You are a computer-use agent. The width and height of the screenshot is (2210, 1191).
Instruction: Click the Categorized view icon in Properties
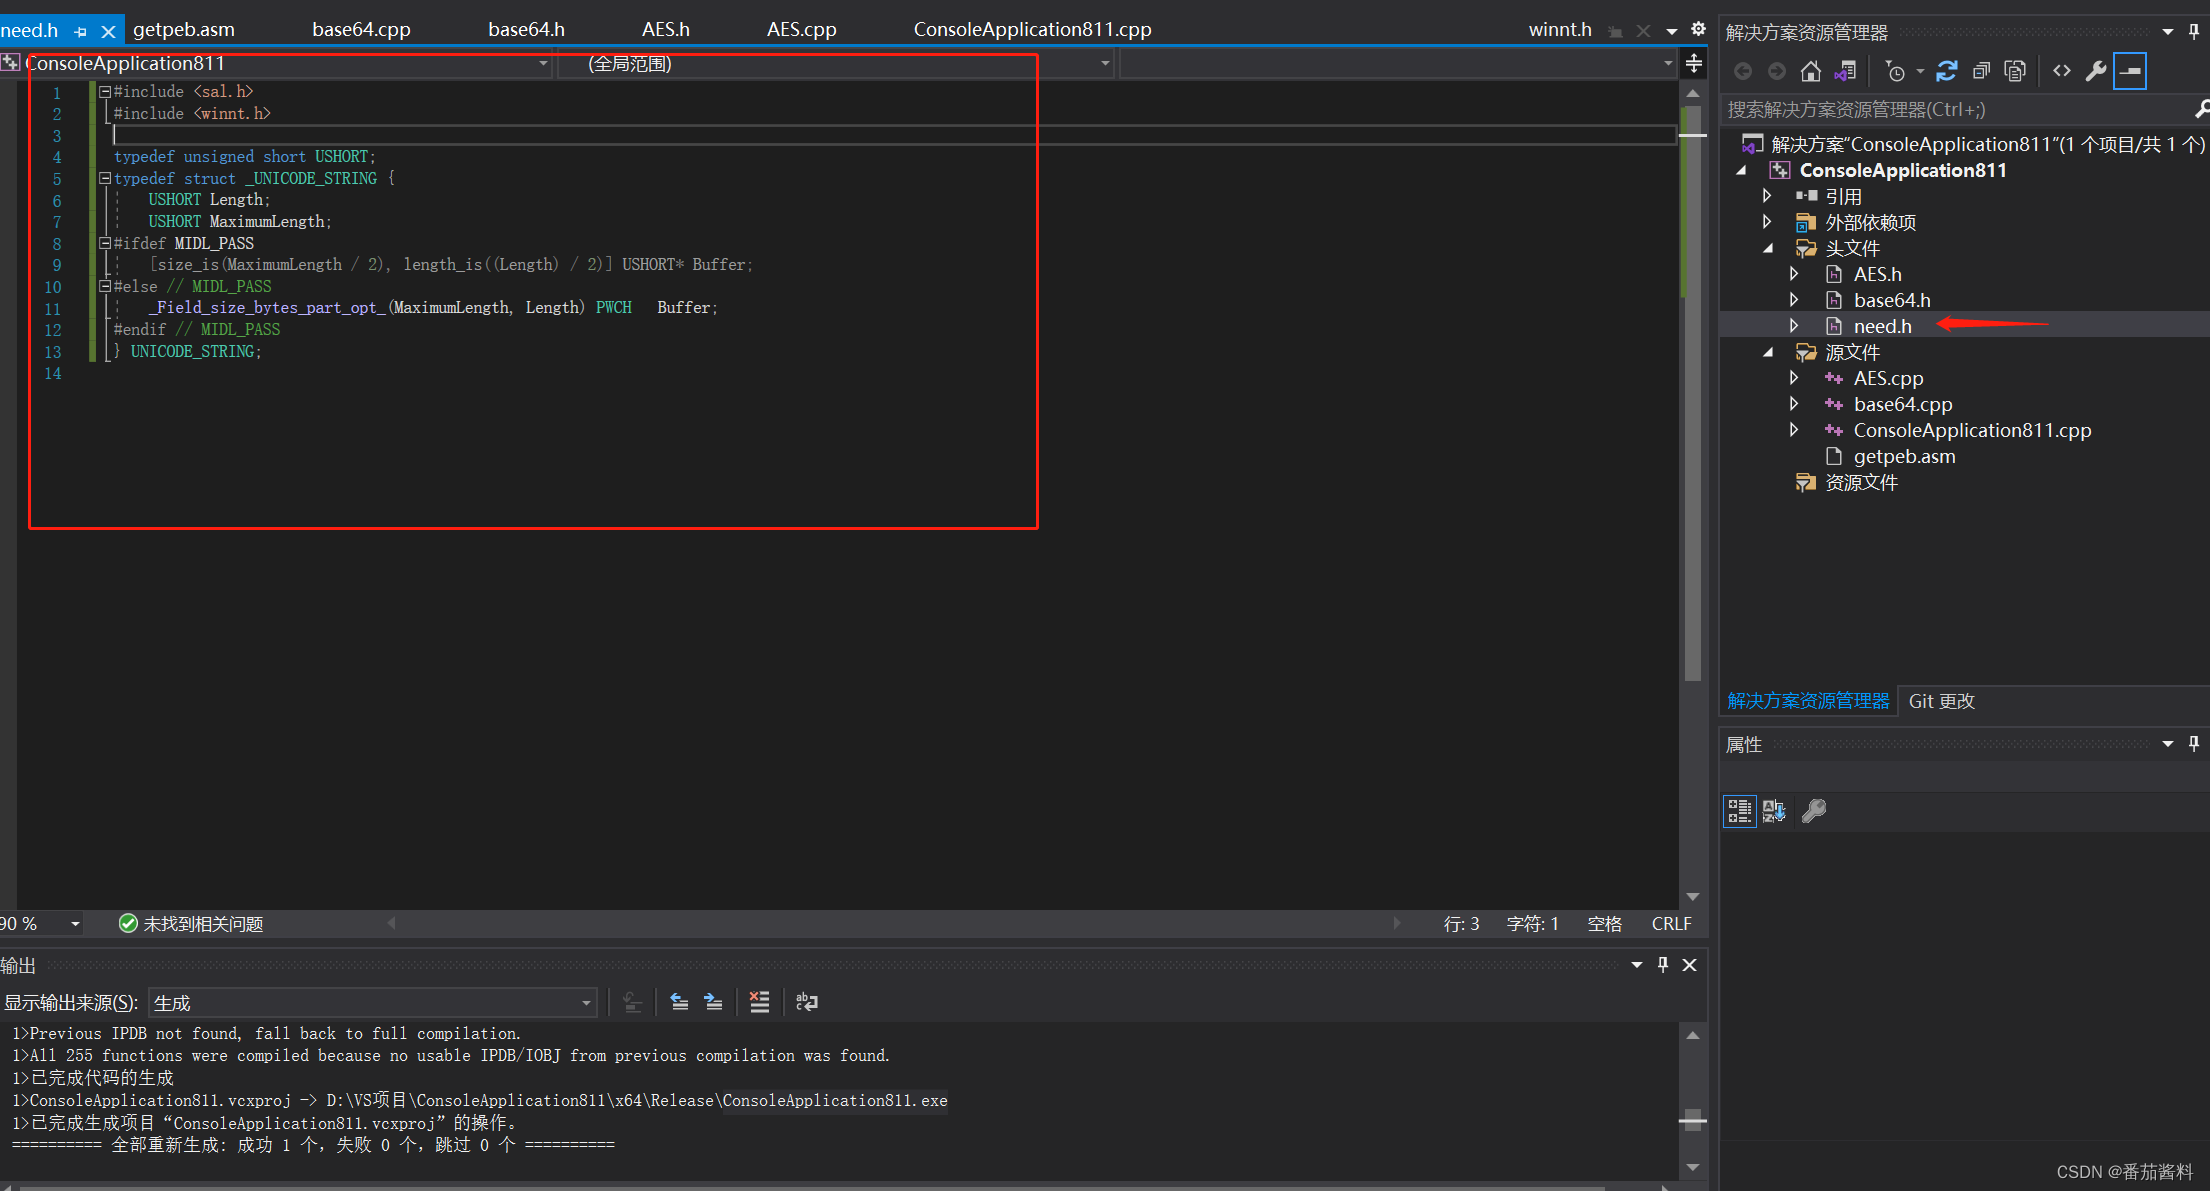click(1740, 811)
